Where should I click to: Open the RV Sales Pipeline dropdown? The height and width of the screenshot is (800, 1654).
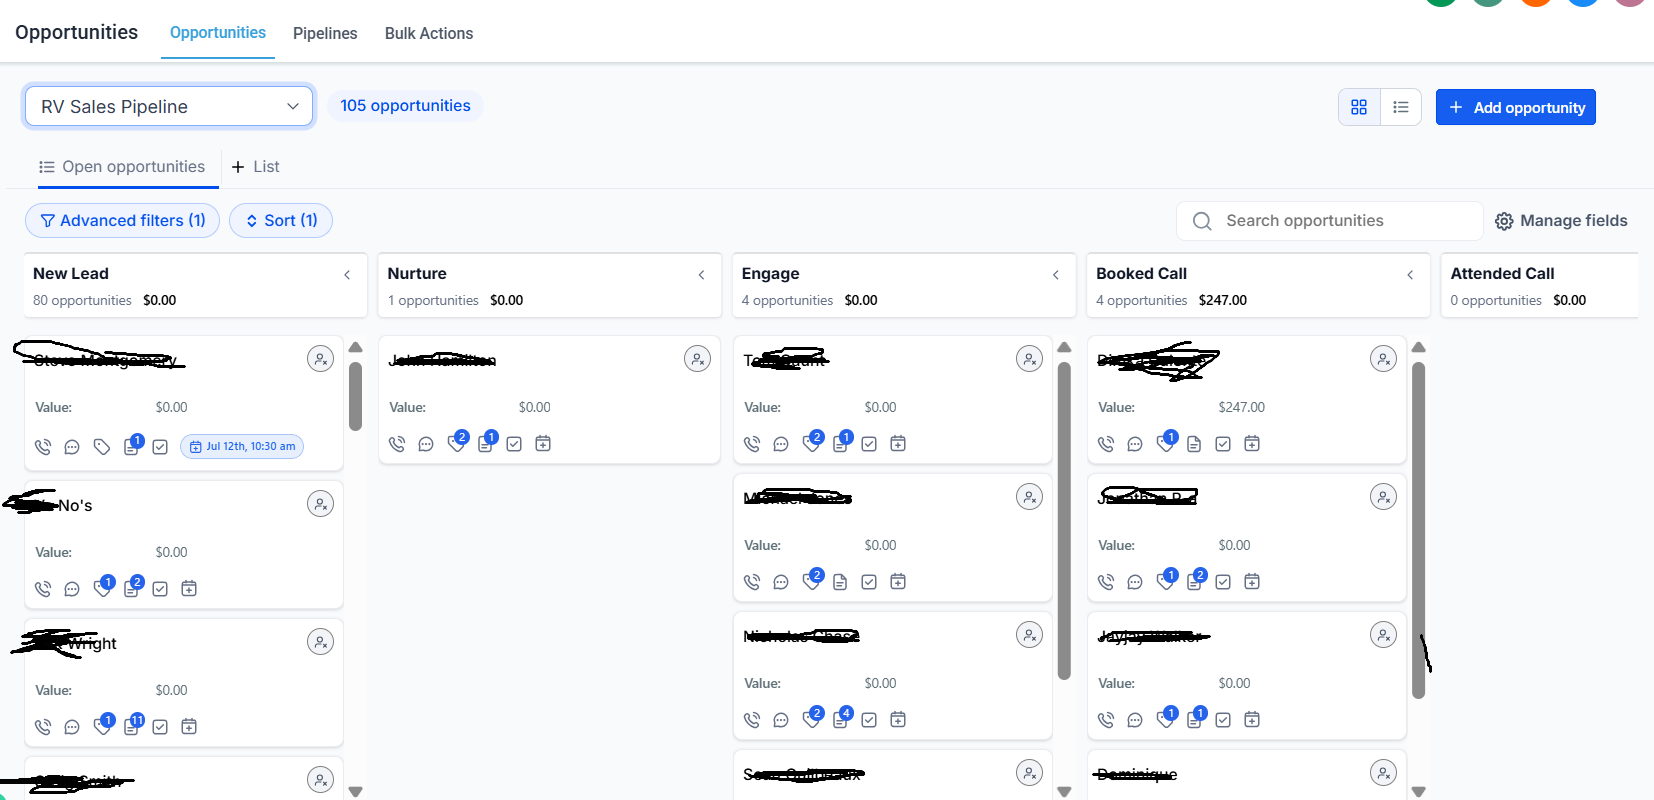click(x=169, y=106)
